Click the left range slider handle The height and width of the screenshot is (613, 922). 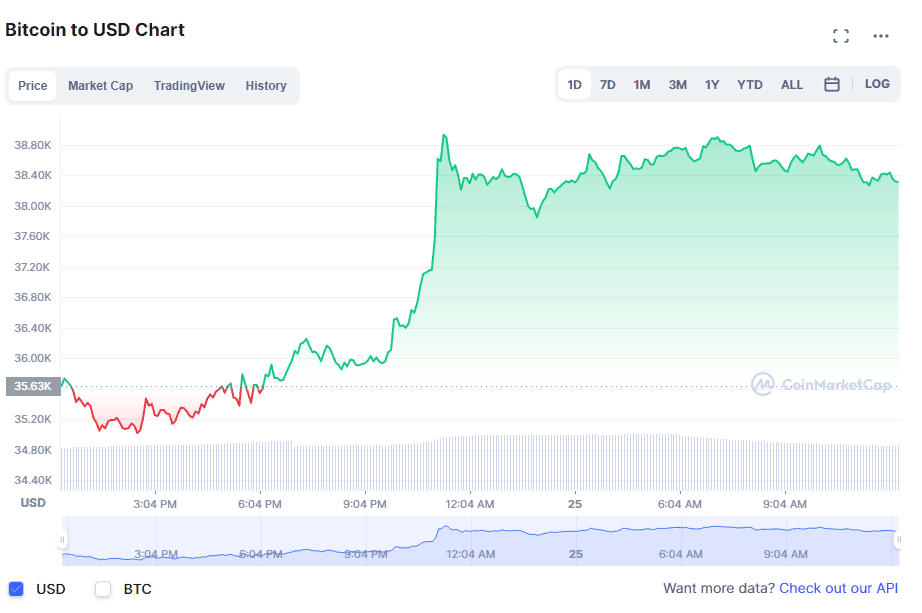point(62,540)
